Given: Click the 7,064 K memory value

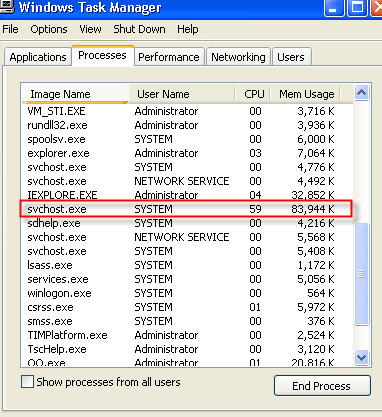Looking at the screenshot, I should coord(316,153).
